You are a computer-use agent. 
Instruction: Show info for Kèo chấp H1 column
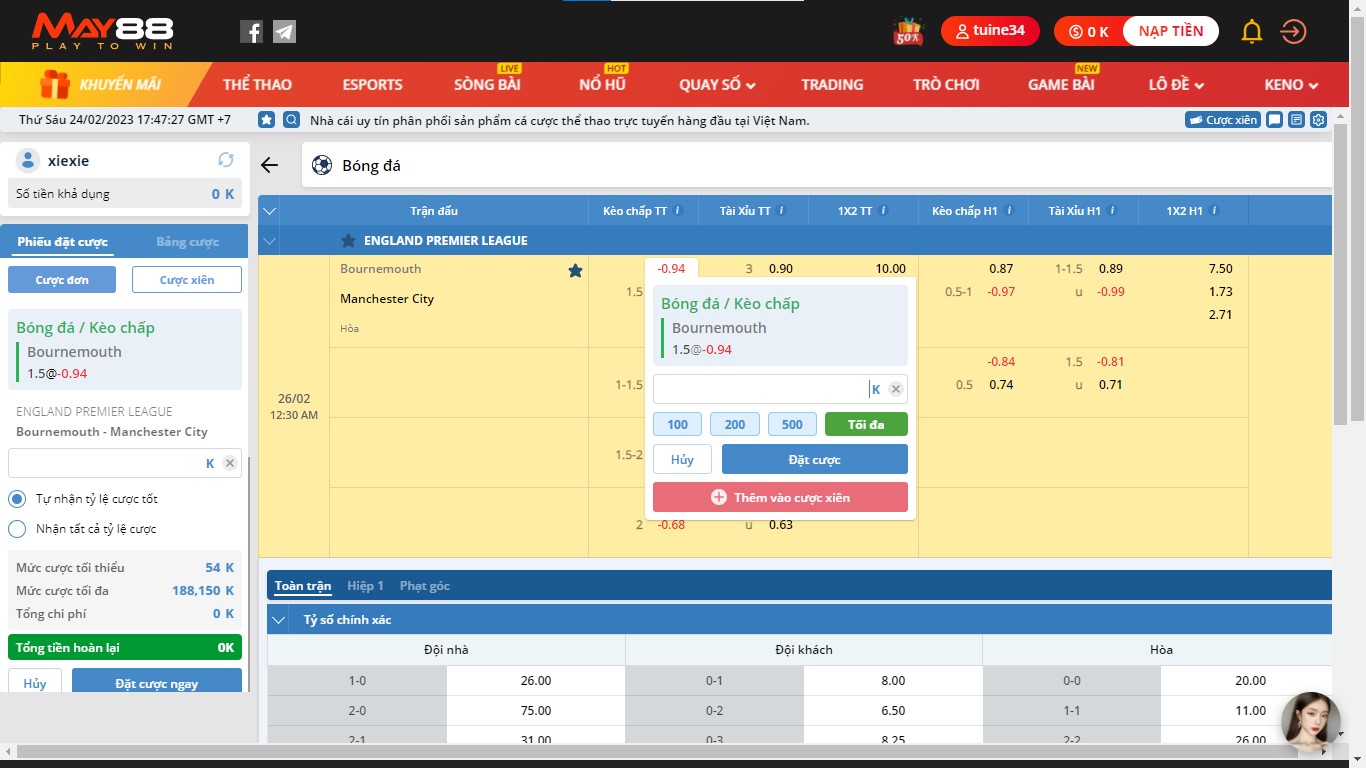(1009, 211)
